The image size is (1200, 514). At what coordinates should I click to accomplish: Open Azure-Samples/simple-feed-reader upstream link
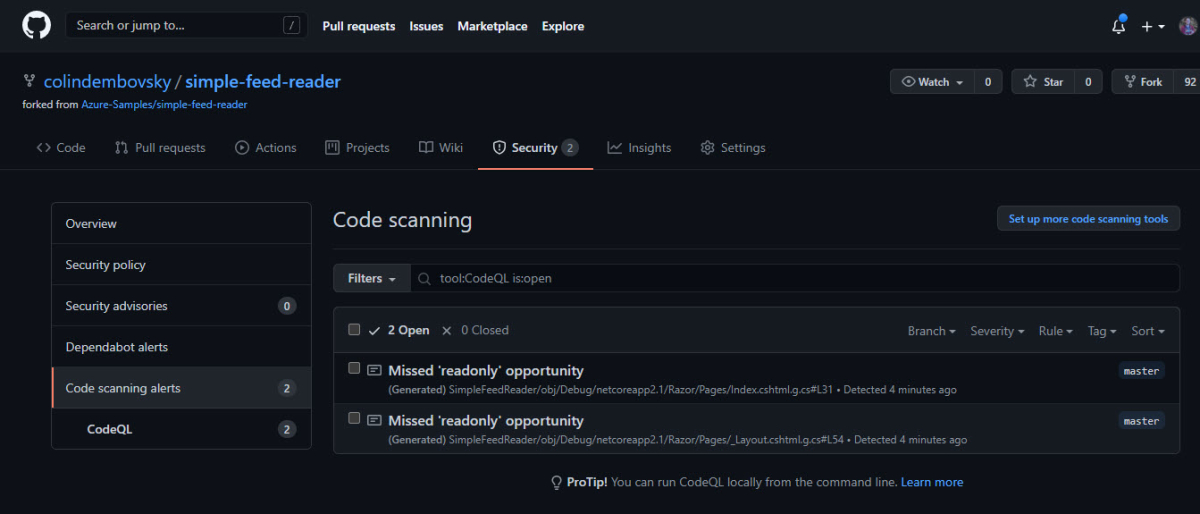click(164, 104)
